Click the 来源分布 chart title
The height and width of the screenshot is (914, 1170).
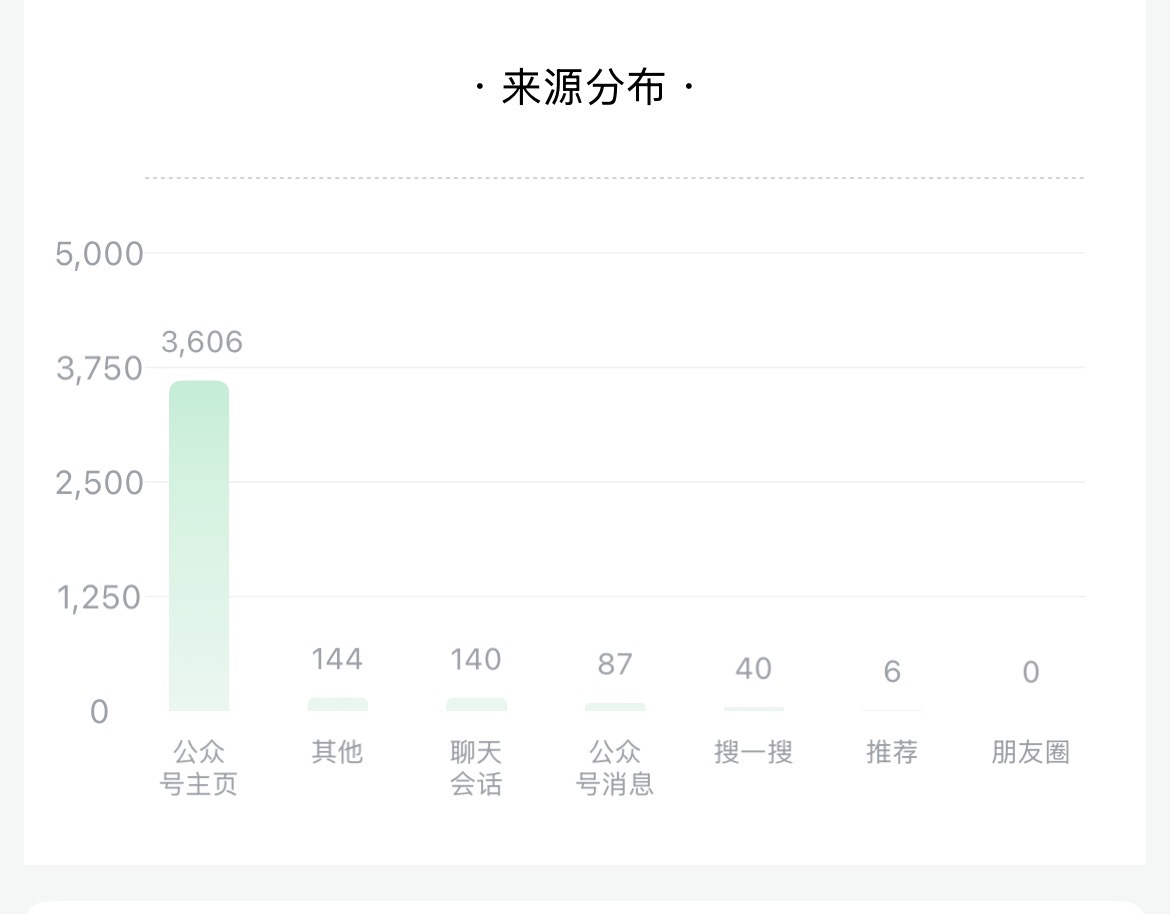click(x=584, y=89)
